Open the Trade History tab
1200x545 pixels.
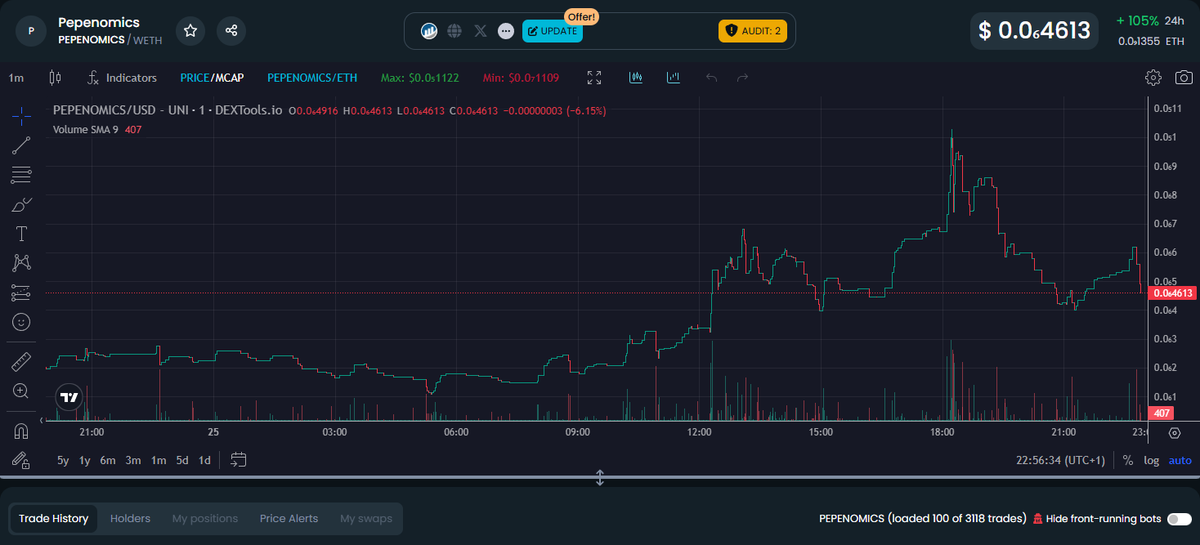pos(54,519)
